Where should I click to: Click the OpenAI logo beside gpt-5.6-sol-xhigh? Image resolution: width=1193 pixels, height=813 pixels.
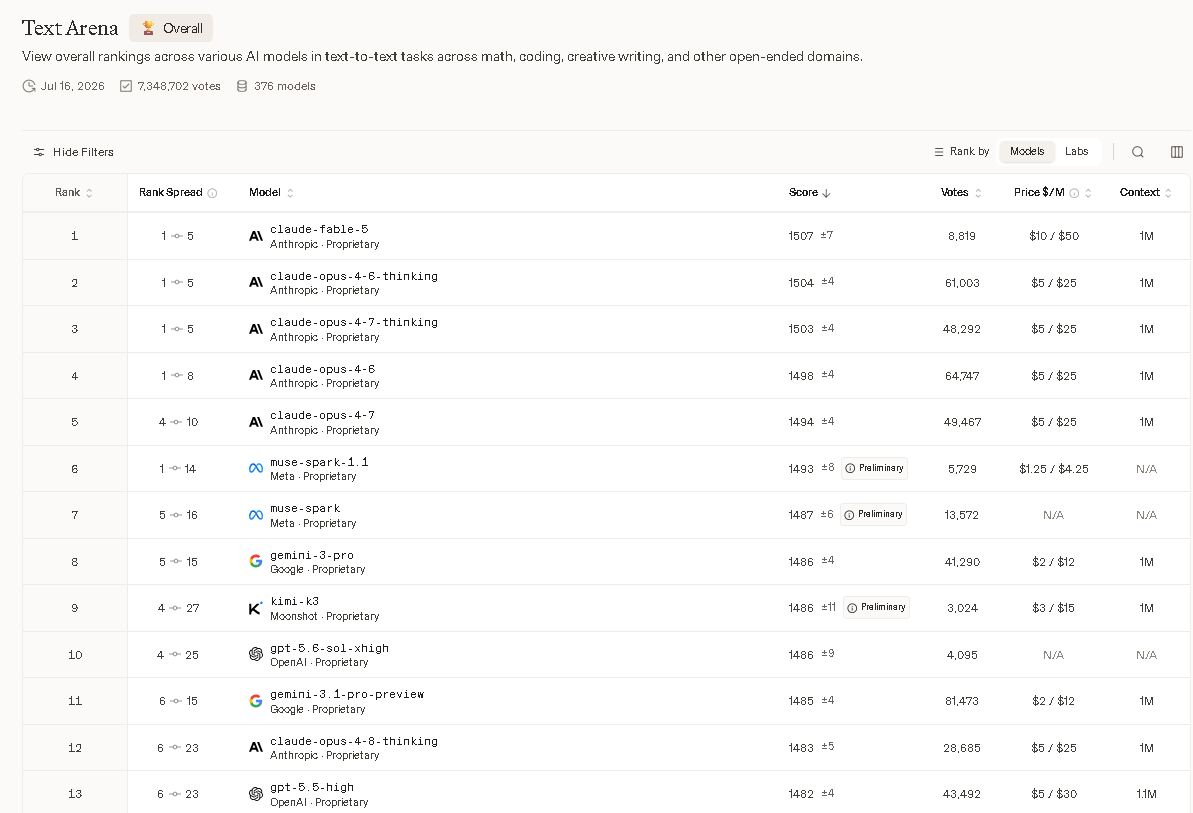point(256,654)
